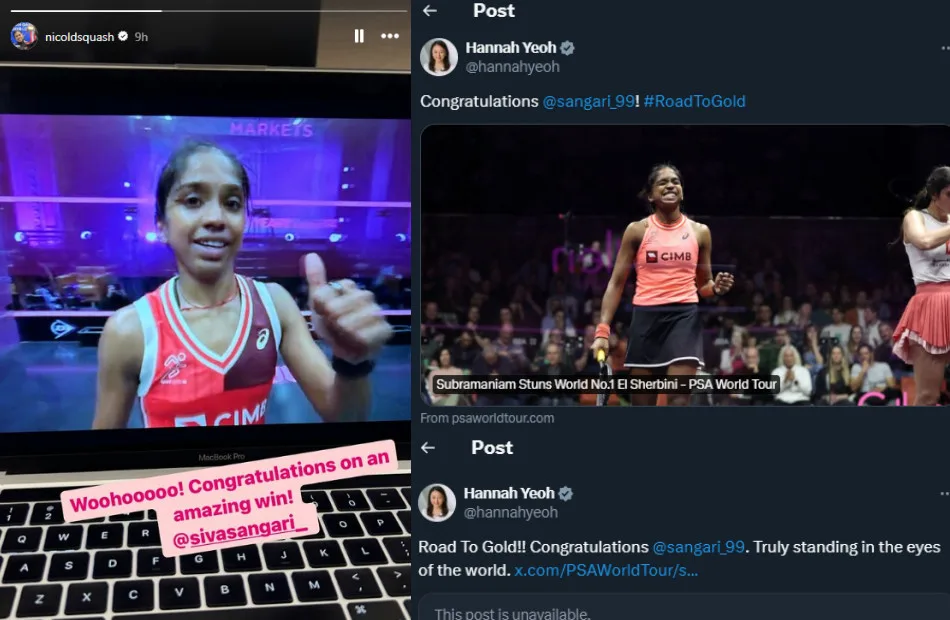Image resolution: width=950 pixels, height=620 pixels.
Task: Click the story progress bar
Action: [208, 11]
